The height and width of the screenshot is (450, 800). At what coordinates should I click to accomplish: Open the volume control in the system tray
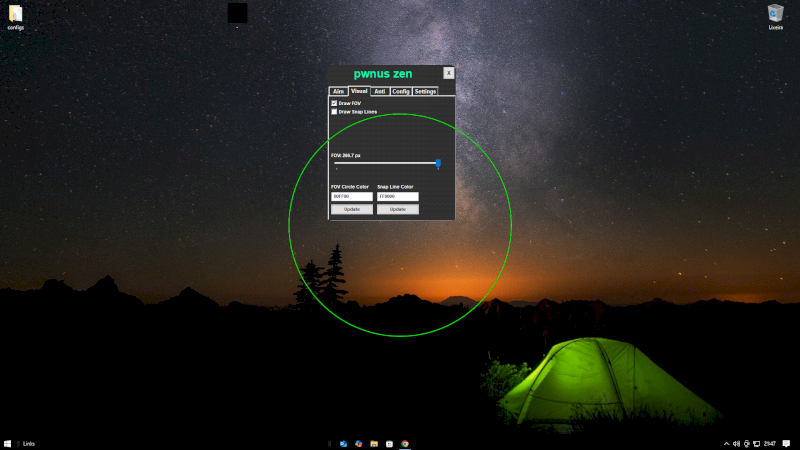[x=736, y=443]
